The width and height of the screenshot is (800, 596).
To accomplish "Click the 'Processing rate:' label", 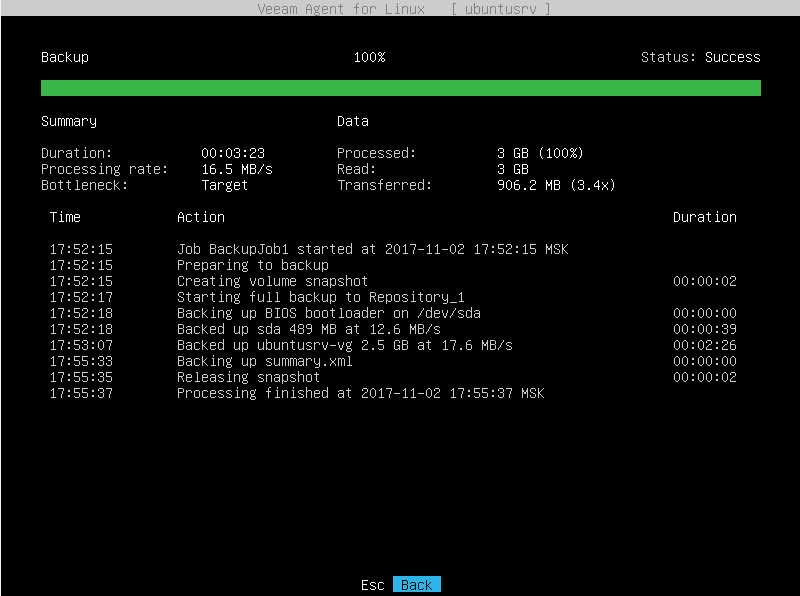I will click(x=104, y=169).
